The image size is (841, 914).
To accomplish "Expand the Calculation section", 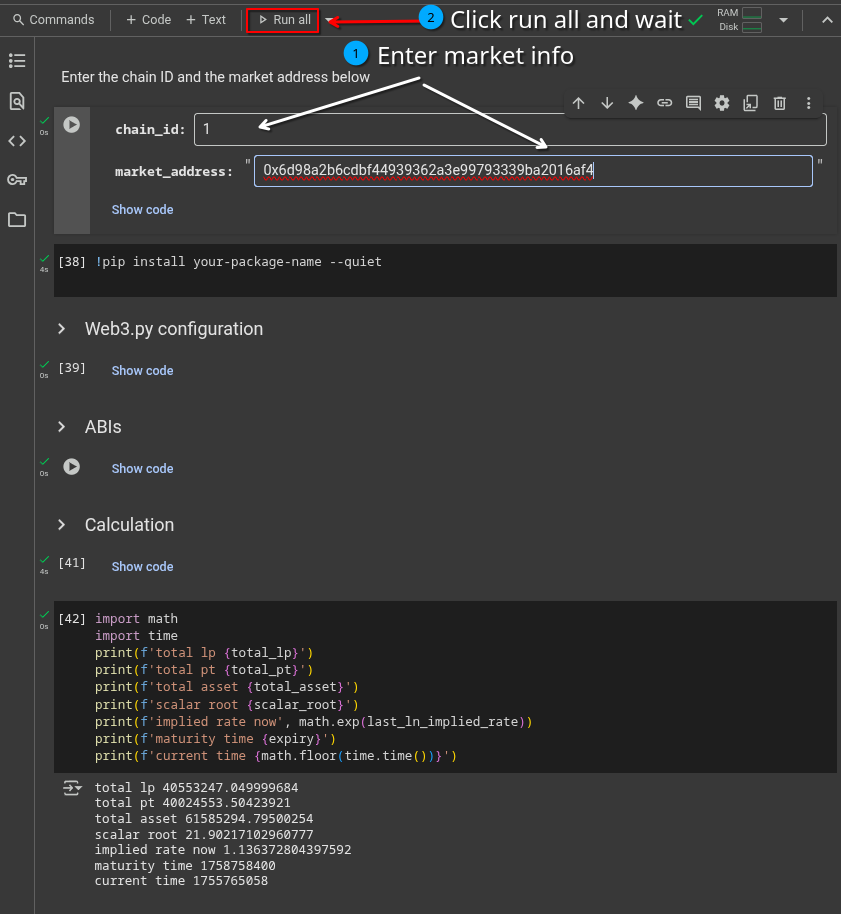I will click(62, 525).
